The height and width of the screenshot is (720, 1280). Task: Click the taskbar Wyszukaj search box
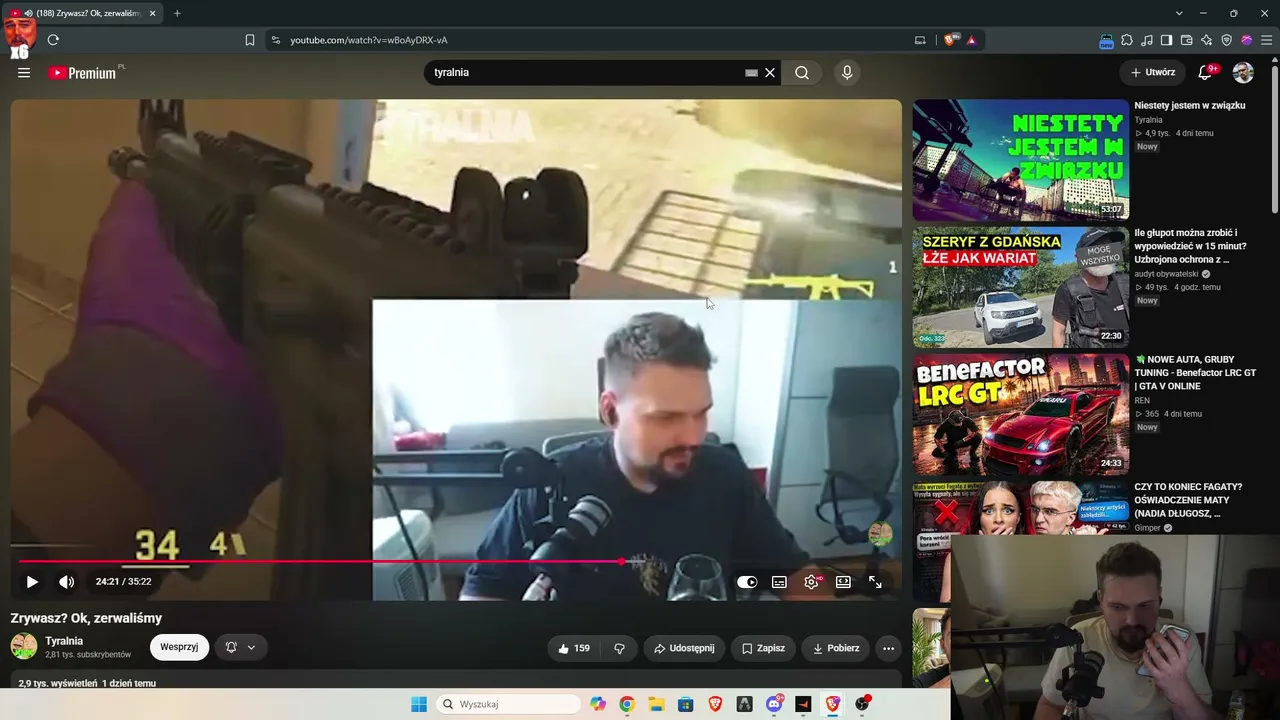pos(510,704)
